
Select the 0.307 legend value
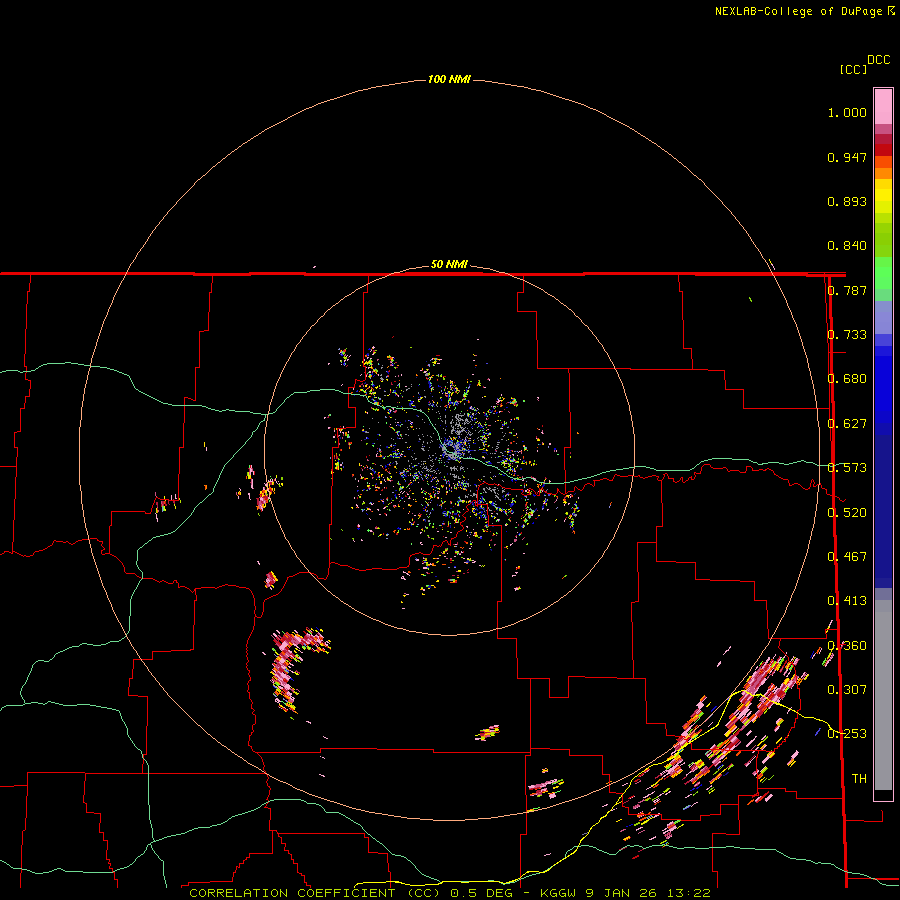(847, 690)
